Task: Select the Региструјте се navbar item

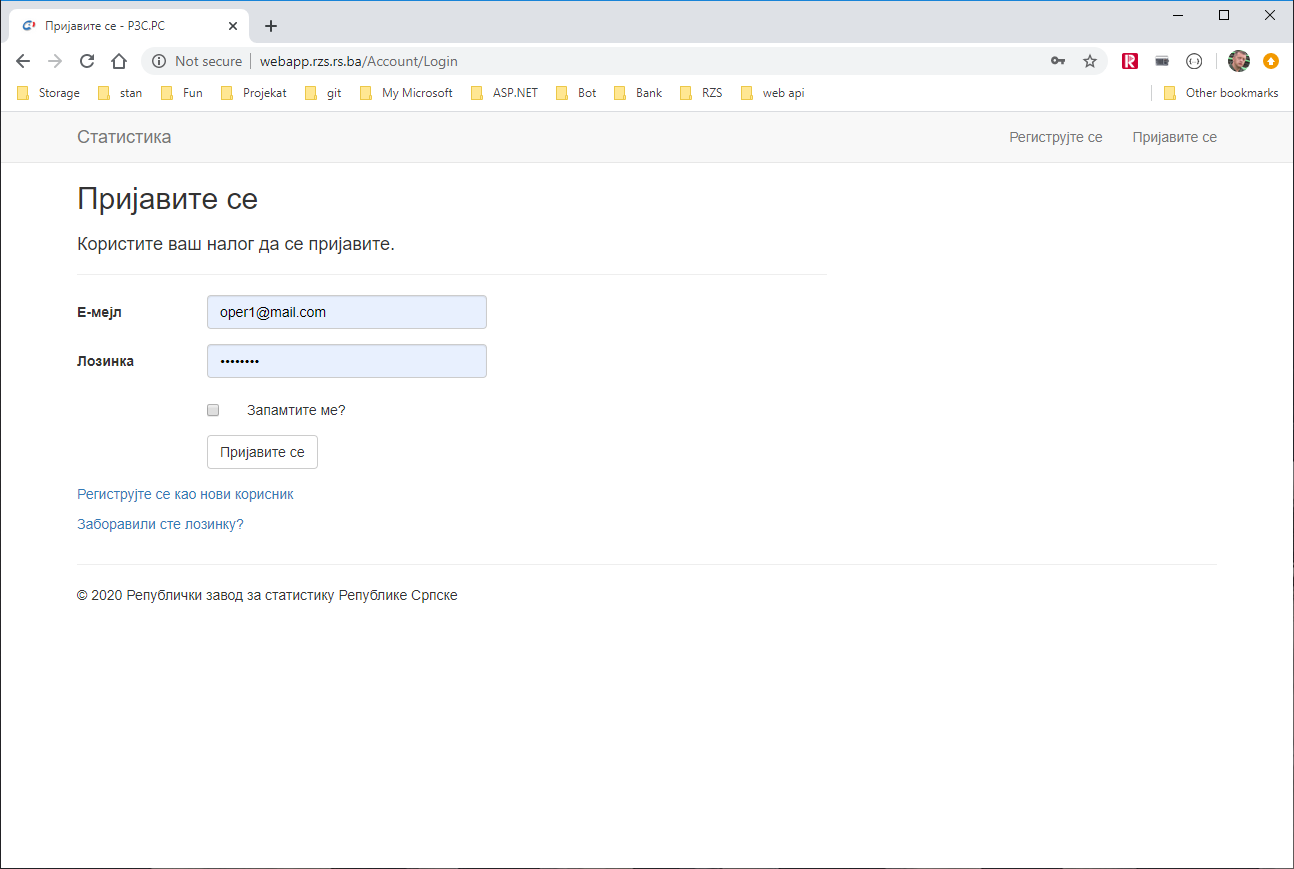Action: pyautogui.click(x=1055, y=137)
